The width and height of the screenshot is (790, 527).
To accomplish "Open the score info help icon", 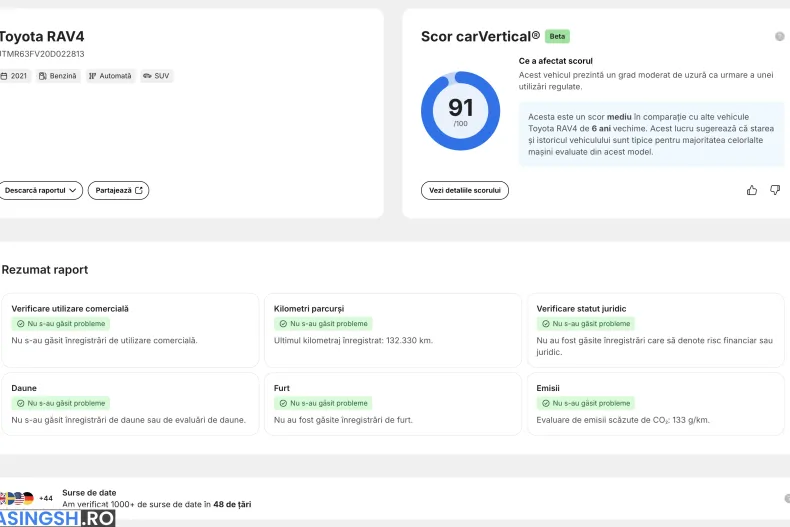I will click(x=779, y=36).
